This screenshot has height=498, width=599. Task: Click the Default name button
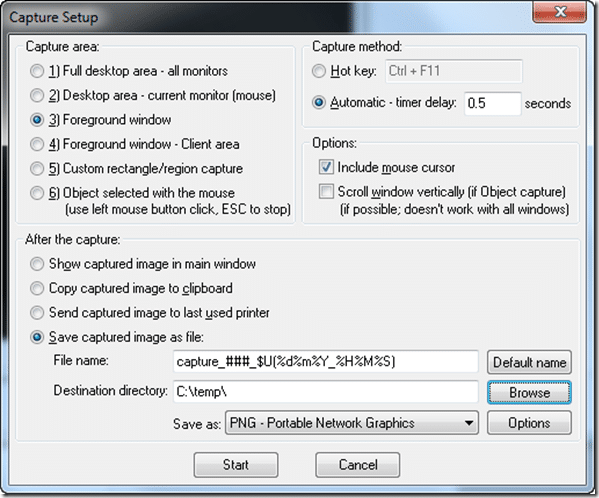click(529, 362)
